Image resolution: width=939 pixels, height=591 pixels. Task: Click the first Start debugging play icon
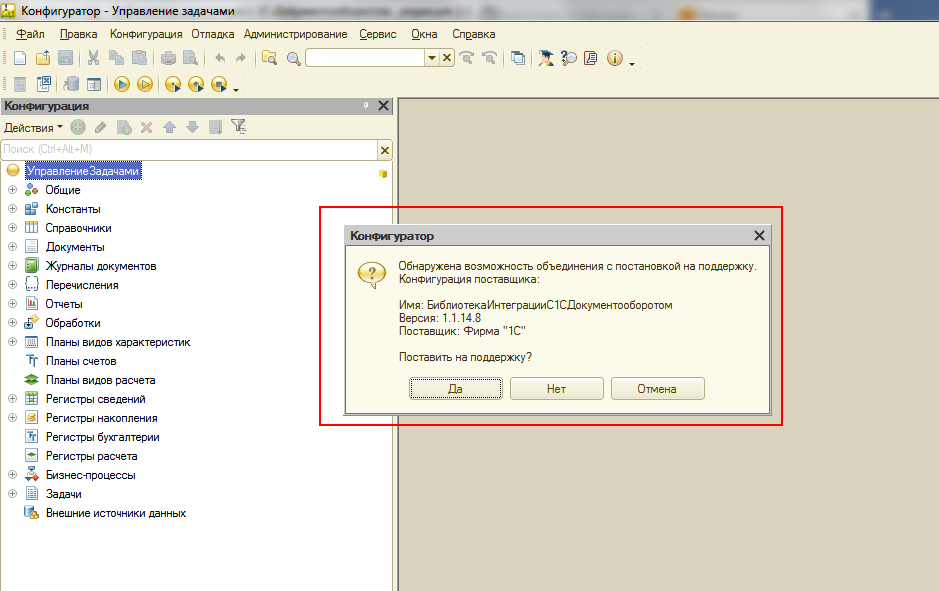(122, 84)
